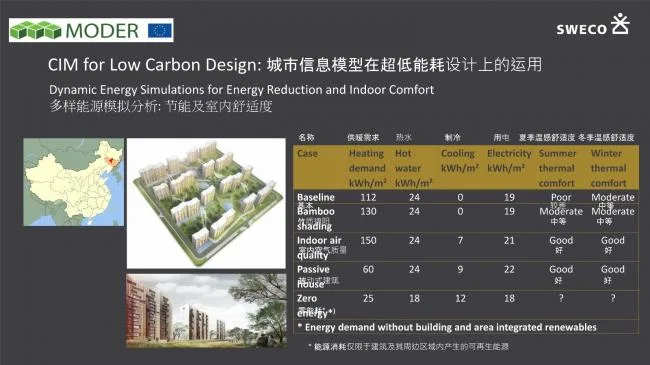Click Zero energy hot water value 18
This screenshot has width=650, height=365.
(x=414, y=299)
